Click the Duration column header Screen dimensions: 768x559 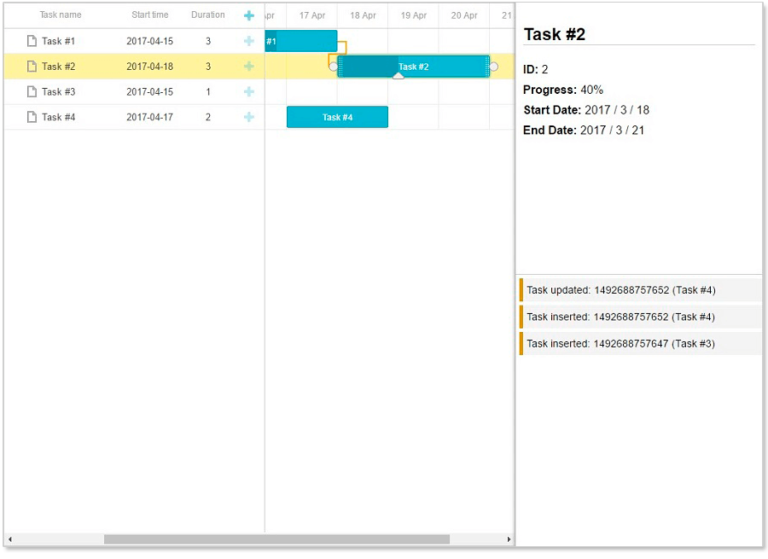click(208, 15)
